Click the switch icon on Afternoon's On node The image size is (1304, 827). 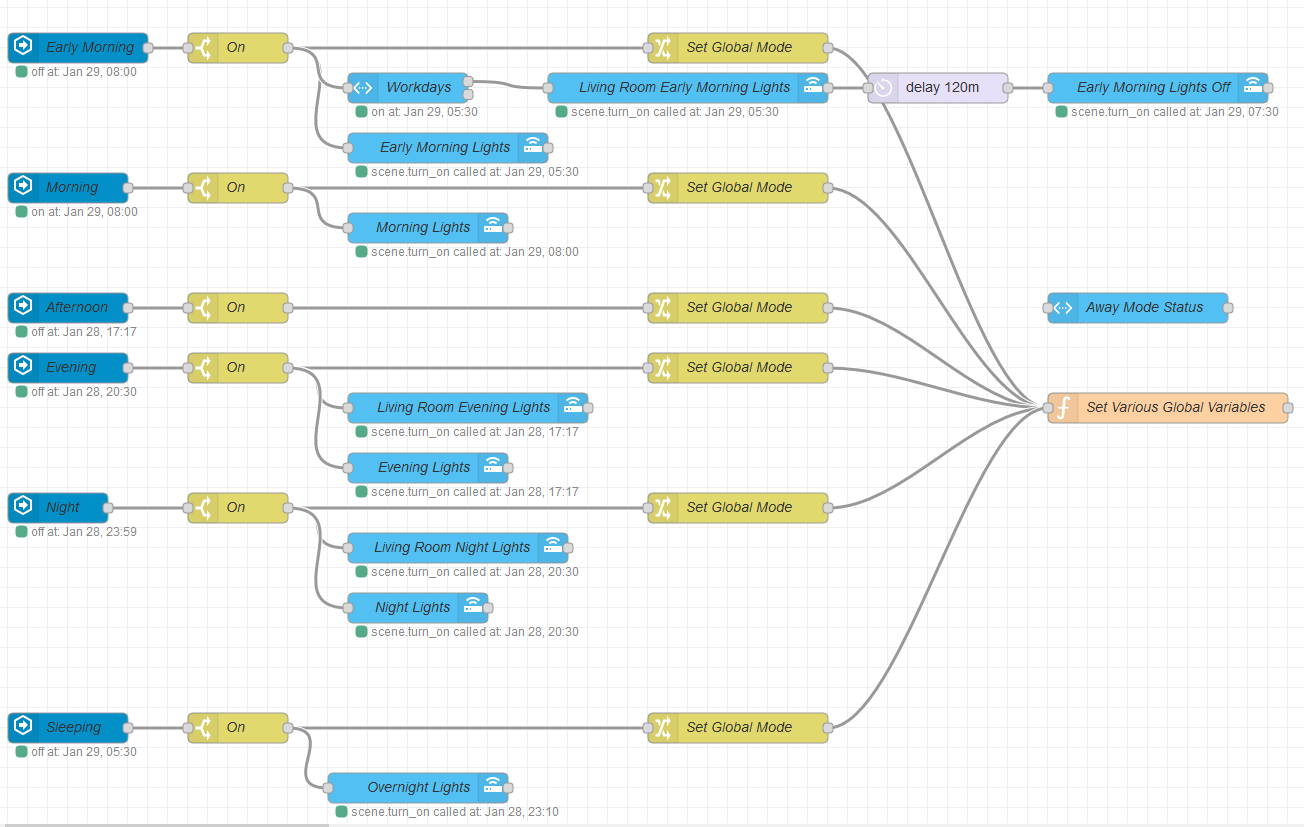click(203, 307)
